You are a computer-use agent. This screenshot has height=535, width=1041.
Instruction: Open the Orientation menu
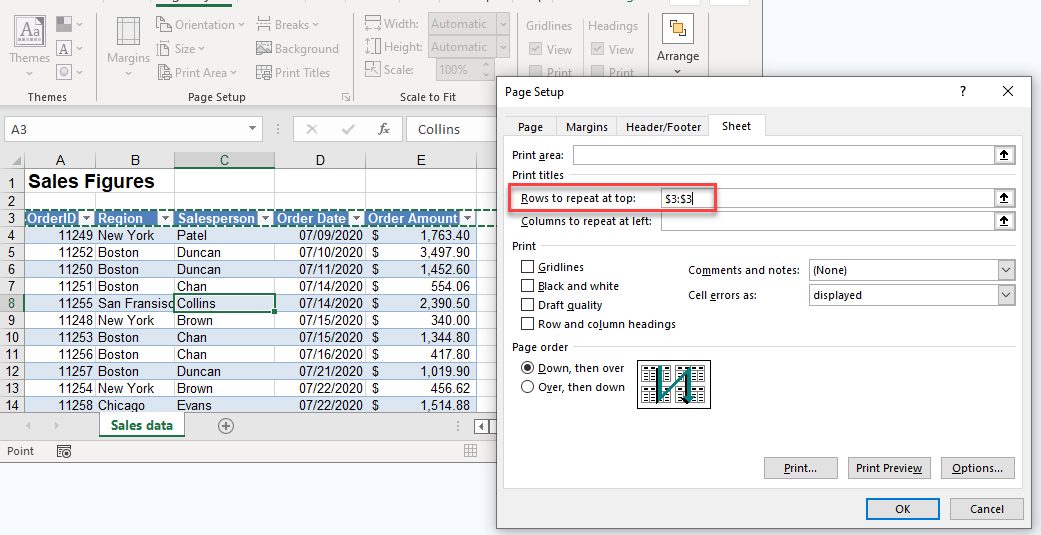(x=200, y=25)
